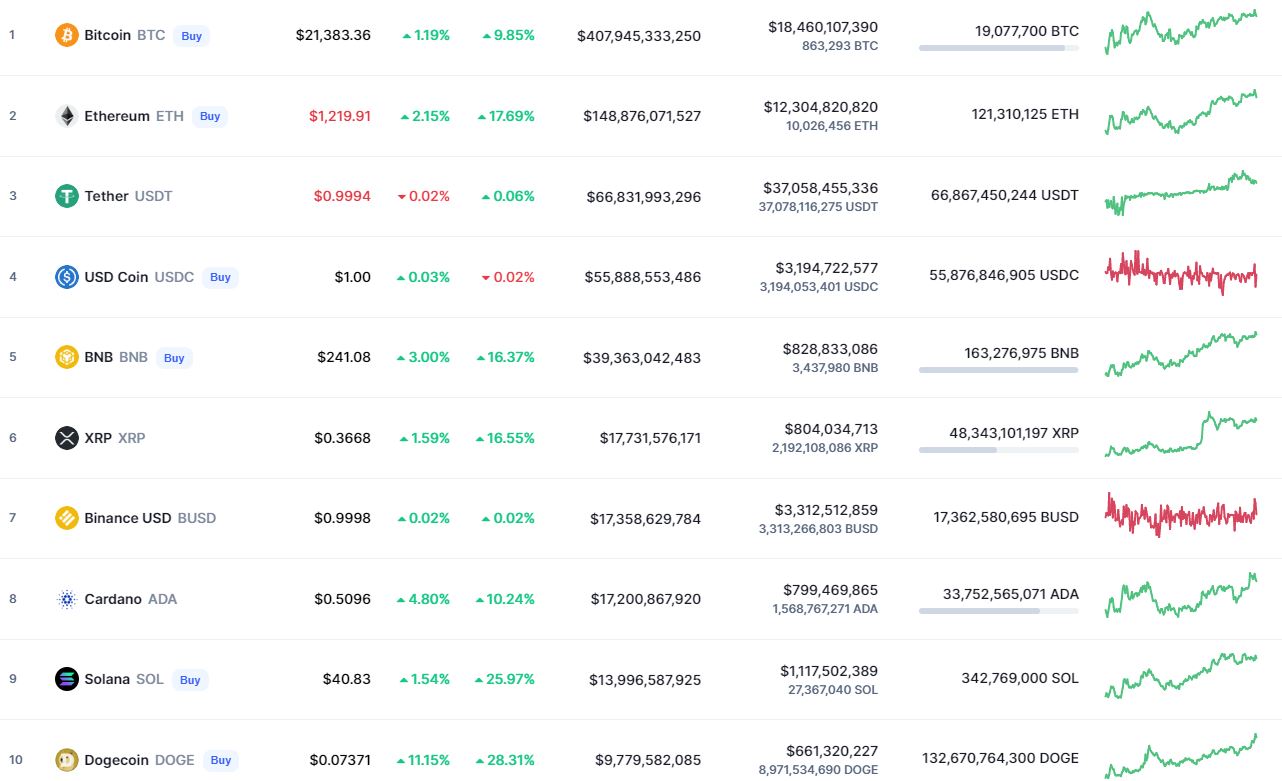Click the USD Coin logo icon
Image resolution: width=1282 pixels, height=781 pixels.
coord(67,277)
